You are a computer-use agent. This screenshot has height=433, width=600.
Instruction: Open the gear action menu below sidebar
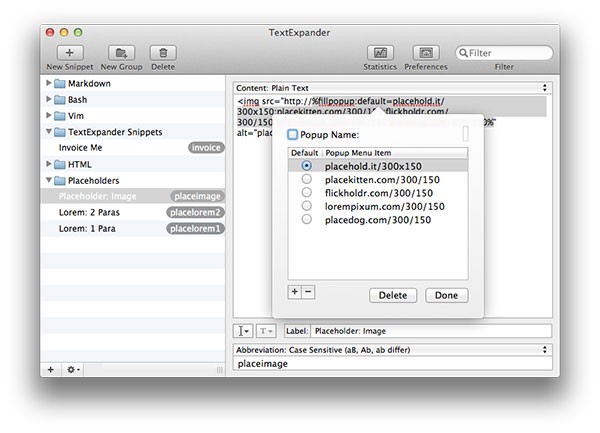[73, 370]
